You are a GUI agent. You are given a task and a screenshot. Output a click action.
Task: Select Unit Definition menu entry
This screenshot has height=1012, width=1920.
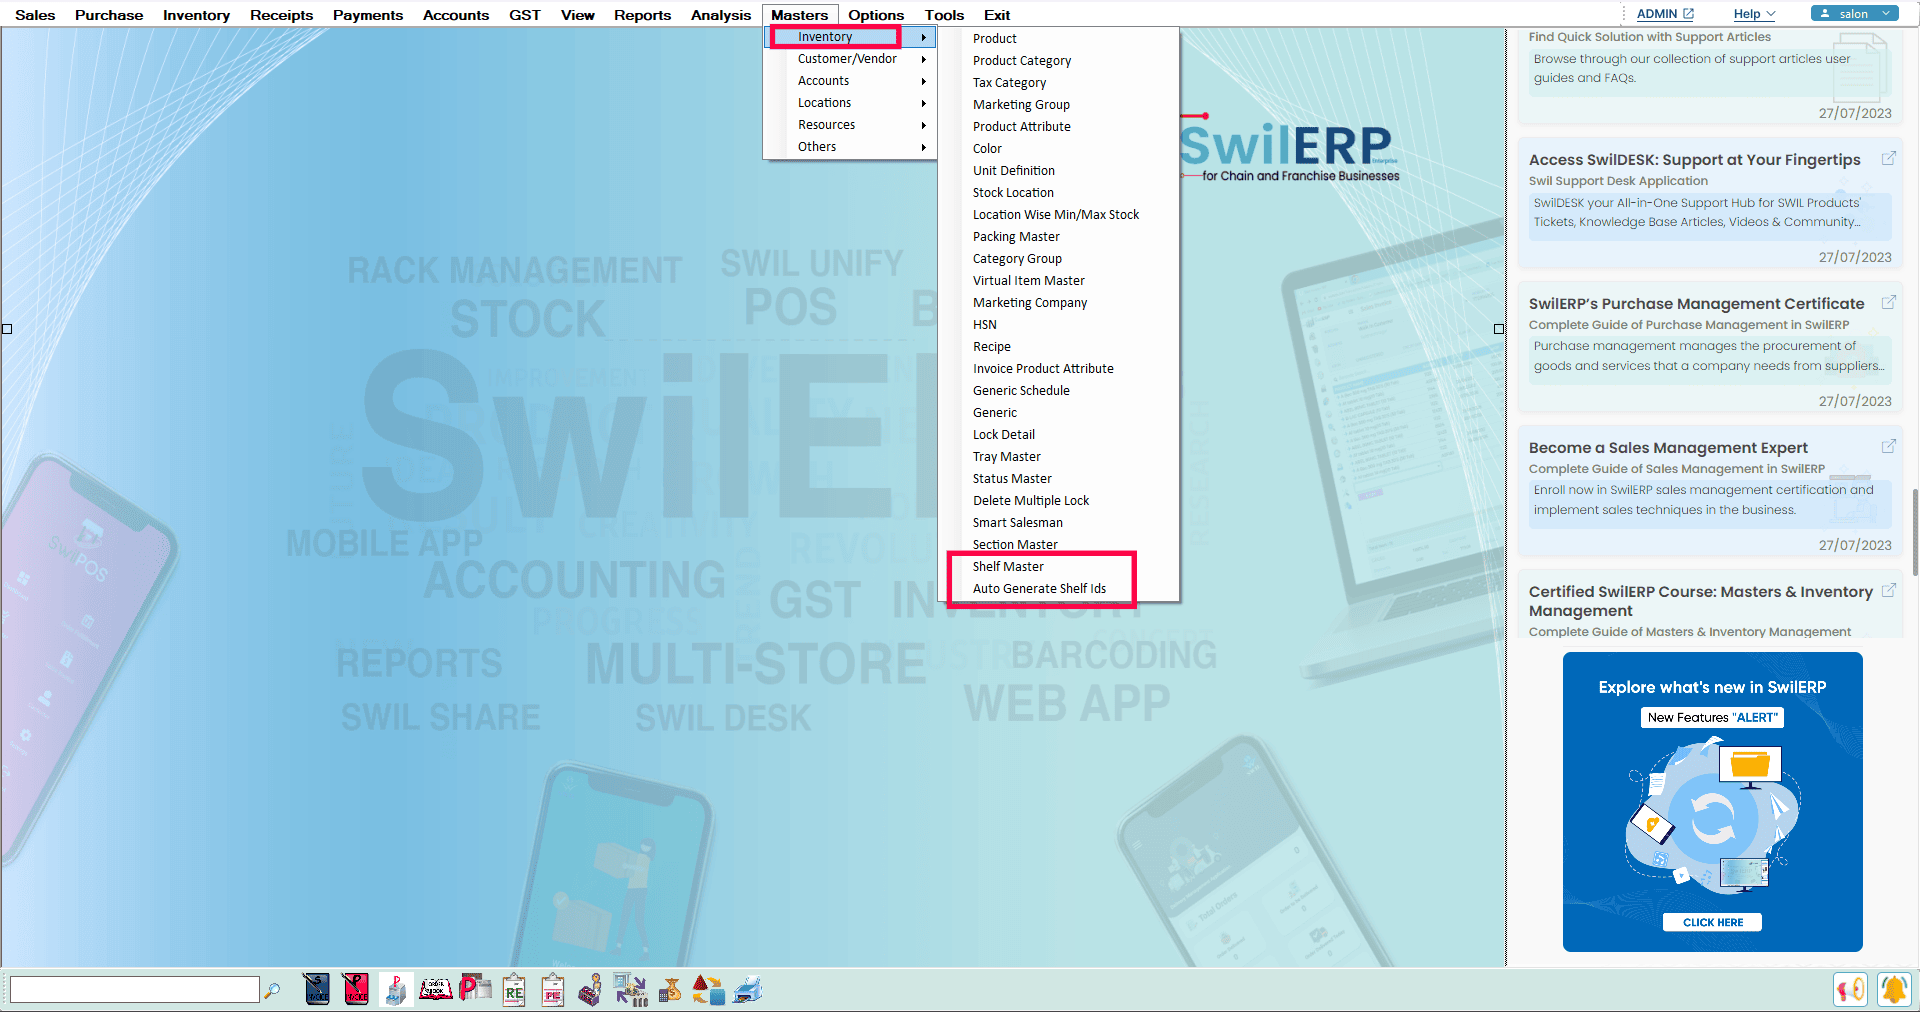pyautogui.click(x=1058, y=171)
